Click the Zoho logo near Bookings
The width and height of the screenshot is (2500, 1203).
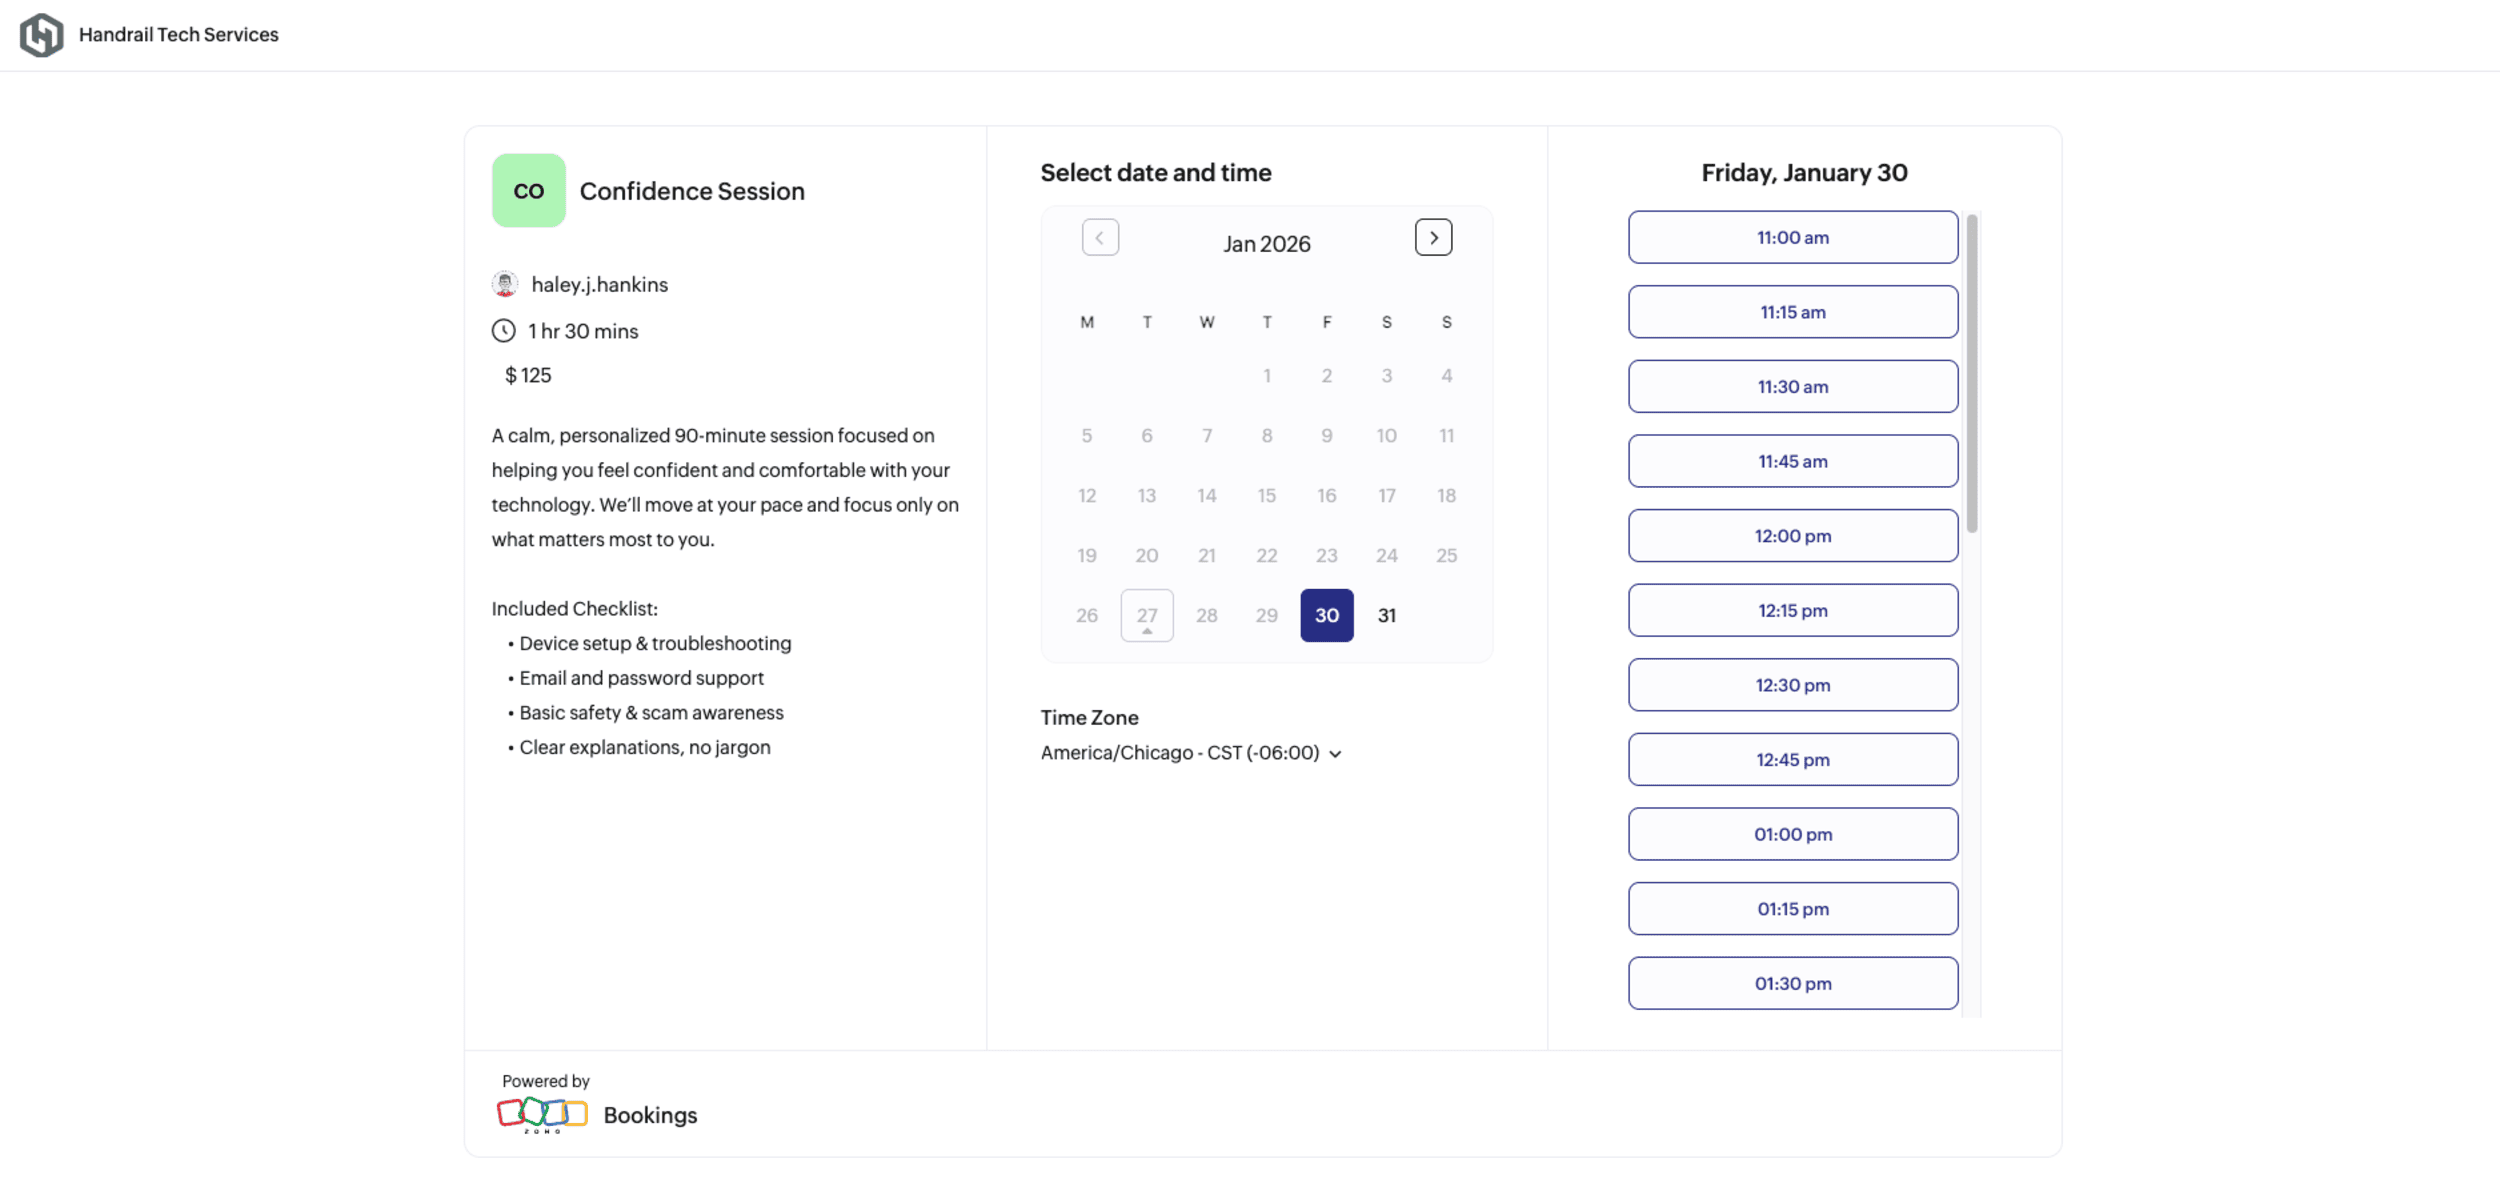click(542, 1113)
